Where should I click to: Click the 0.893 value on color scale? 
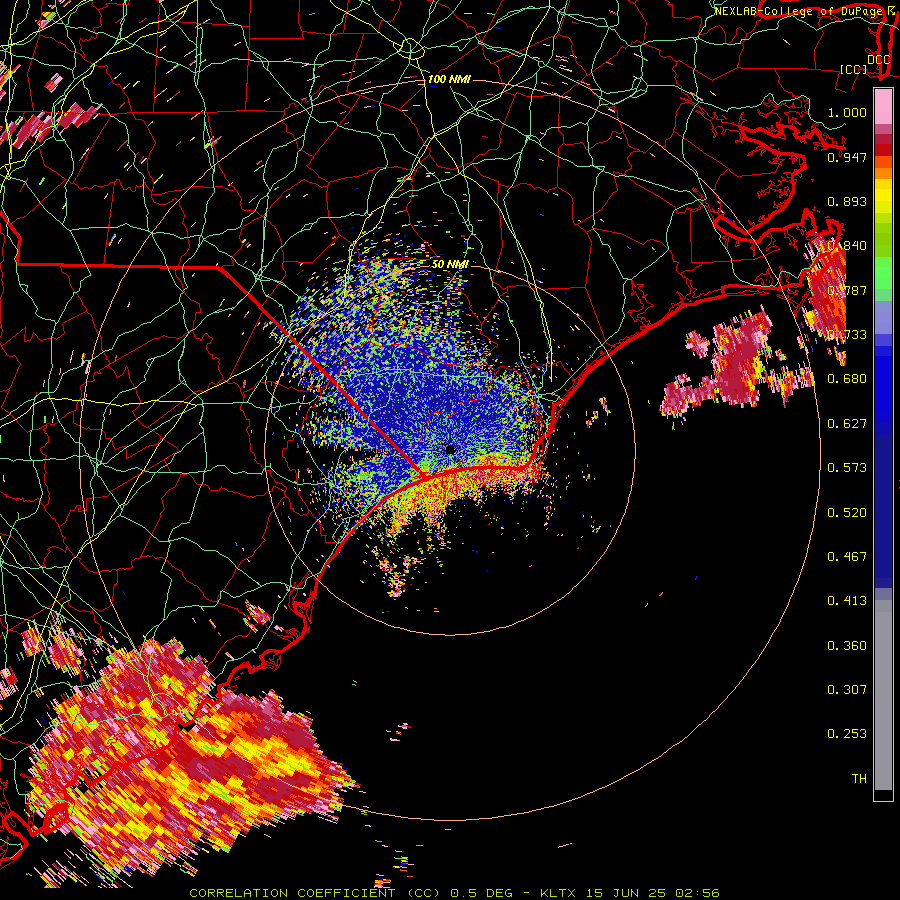coord(847,201)
